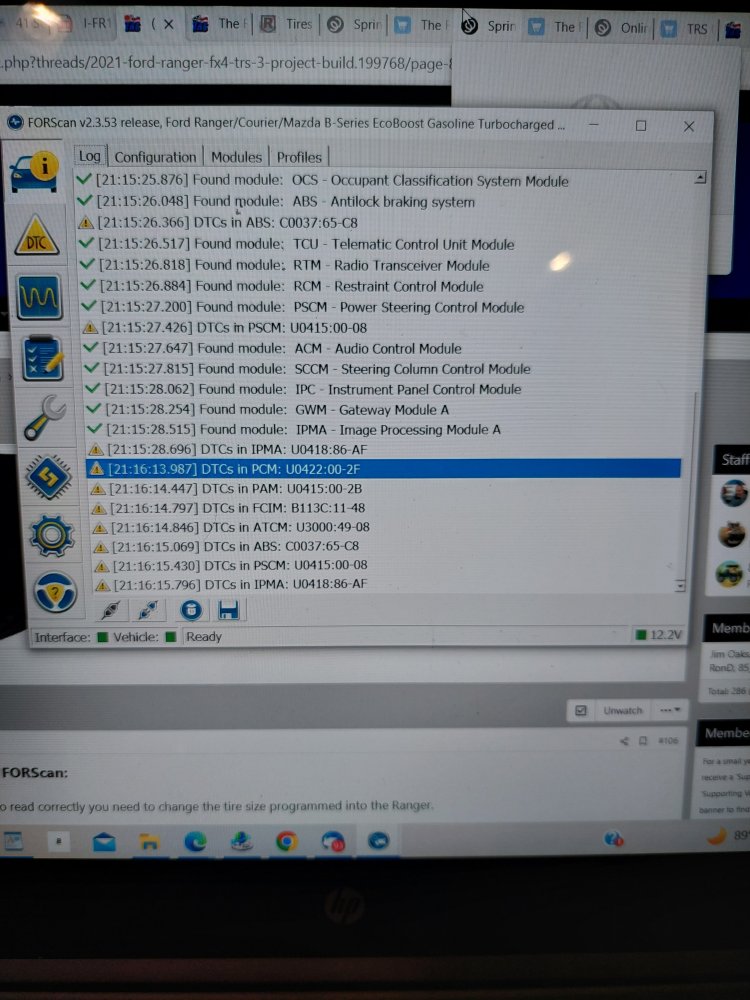Open the Mail app on the taskbar
Screen dimensions: 750x1000
point(104,842)
